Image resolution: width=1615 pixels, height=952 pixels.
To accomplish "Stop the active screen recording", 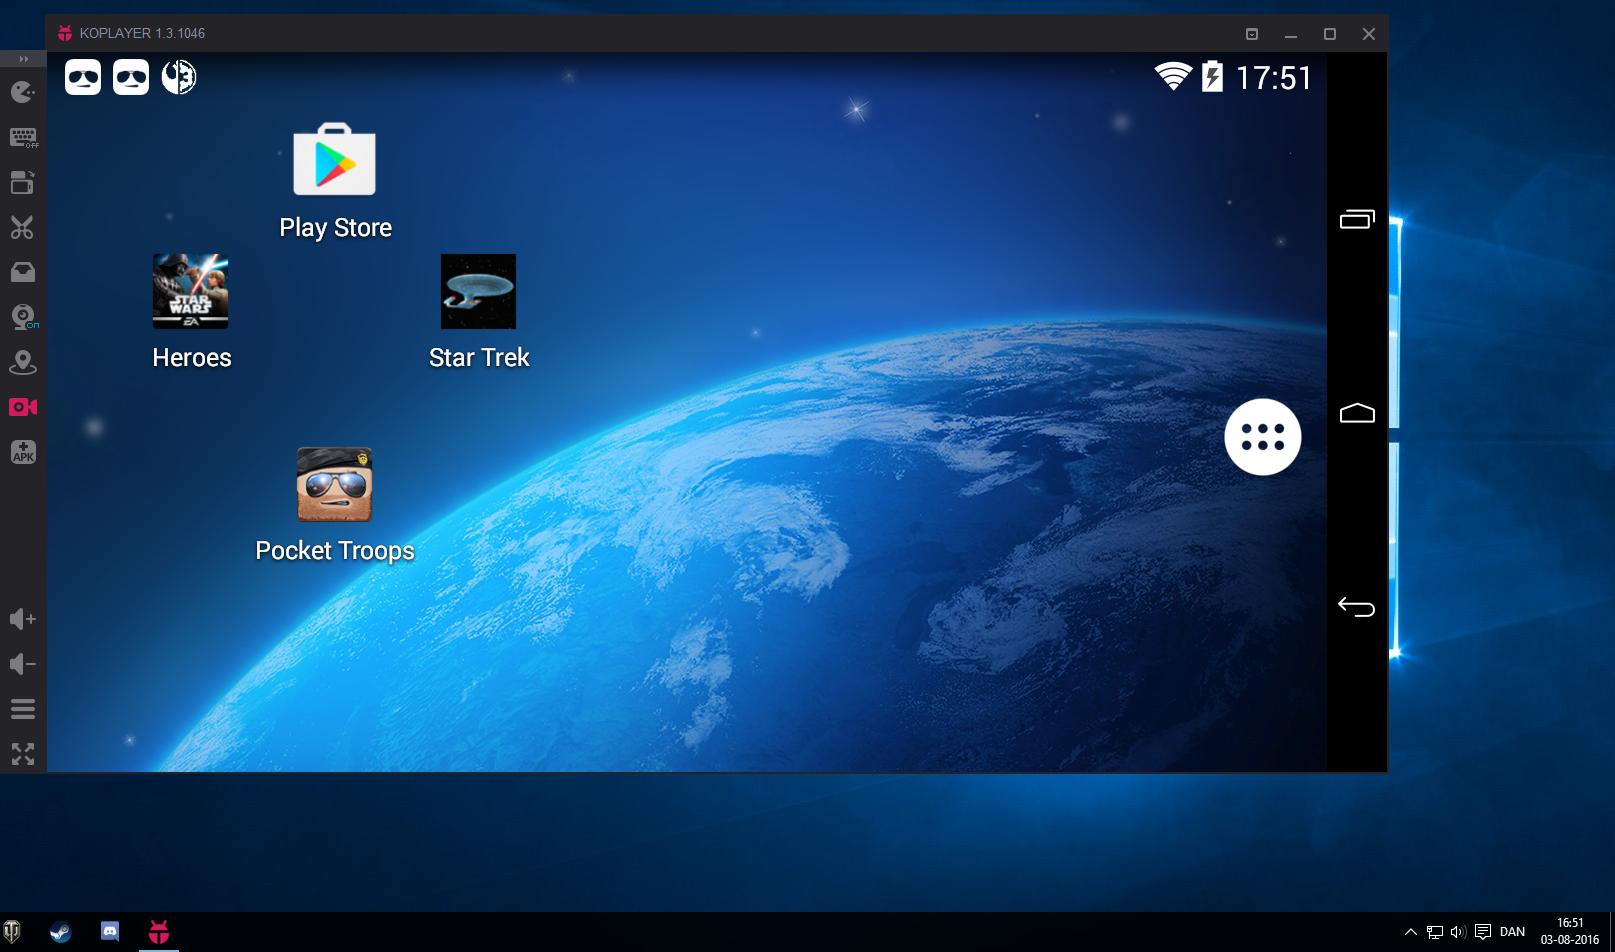I will point(22,407).
